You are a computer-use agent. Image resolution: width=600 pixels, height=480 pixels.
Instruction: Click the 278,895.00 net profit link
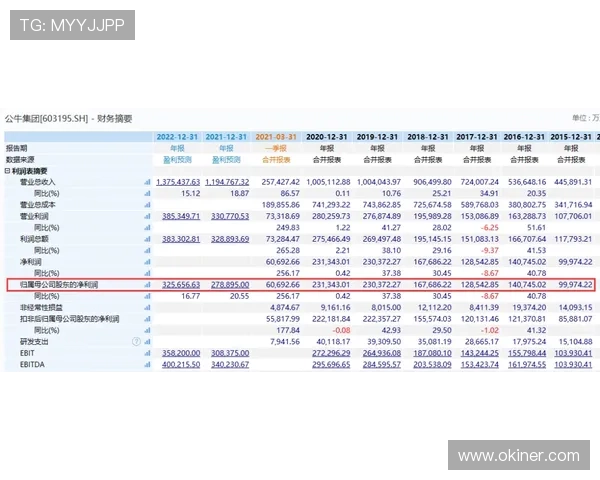pyautogui.click(x=227, y=285)
